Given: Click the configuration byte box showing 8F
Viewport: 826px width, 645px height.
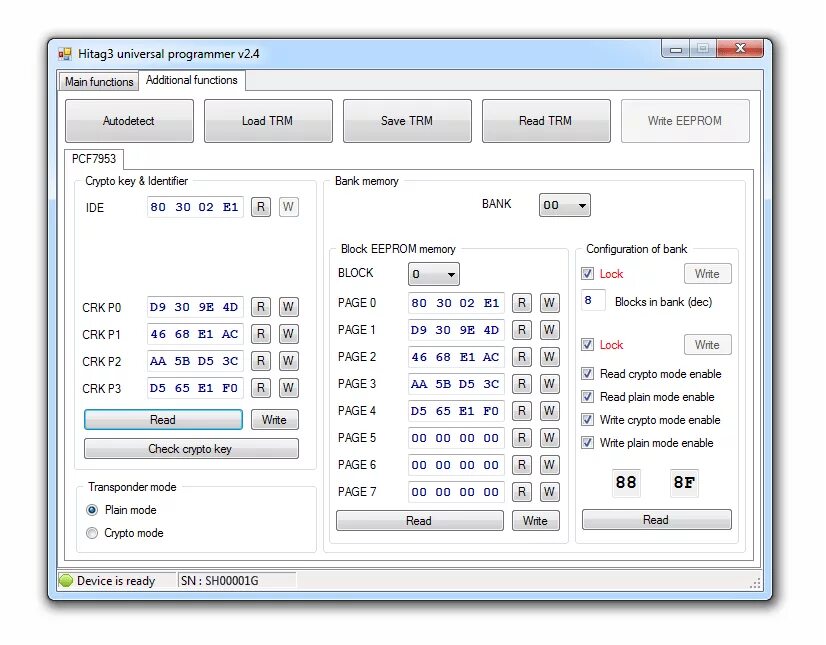Looking at the screenshot, I should pyautogui.click(x=684, y=482).
